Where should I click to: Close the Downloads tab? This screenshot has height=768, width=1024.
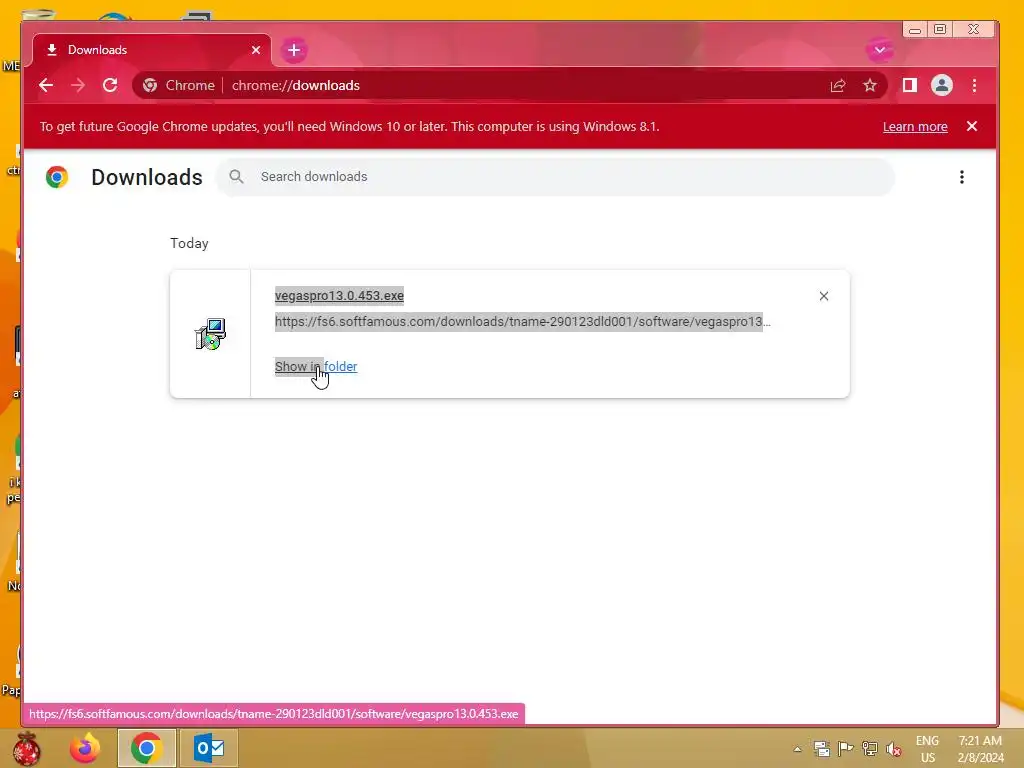tap(256, 50)
